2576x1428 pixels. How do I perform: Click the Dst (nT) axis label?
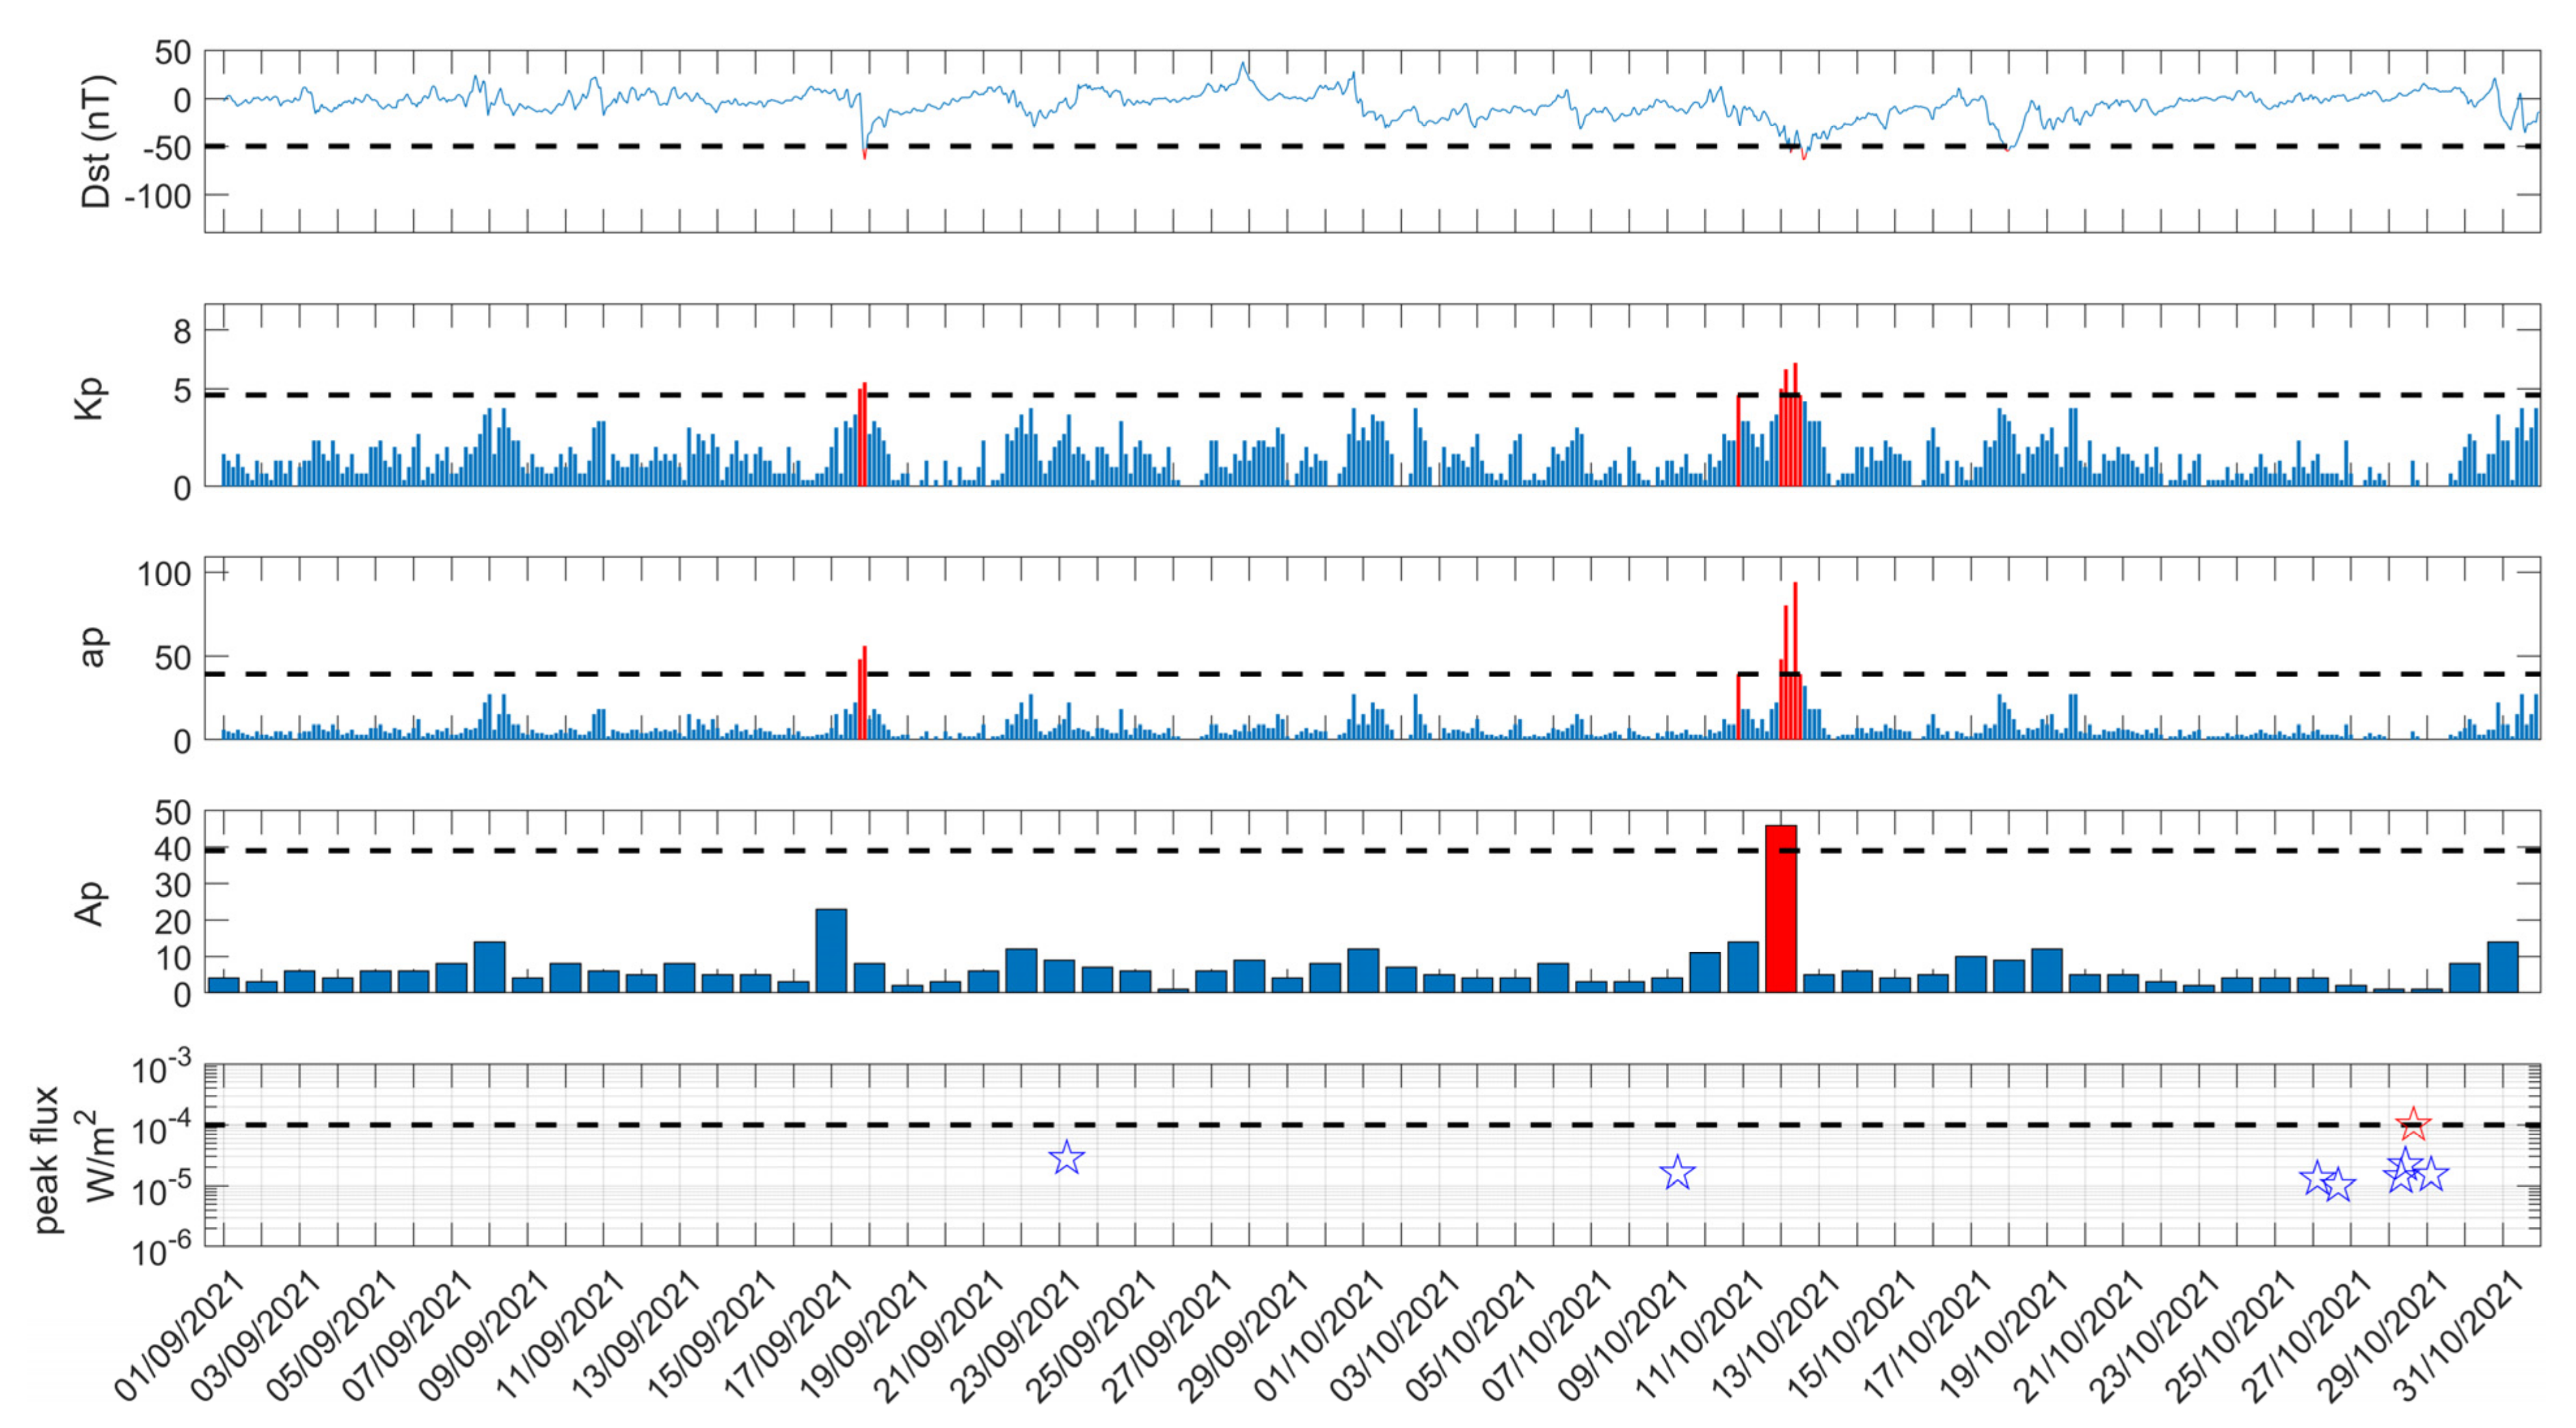pyautogui.click(x=97, y=141)
